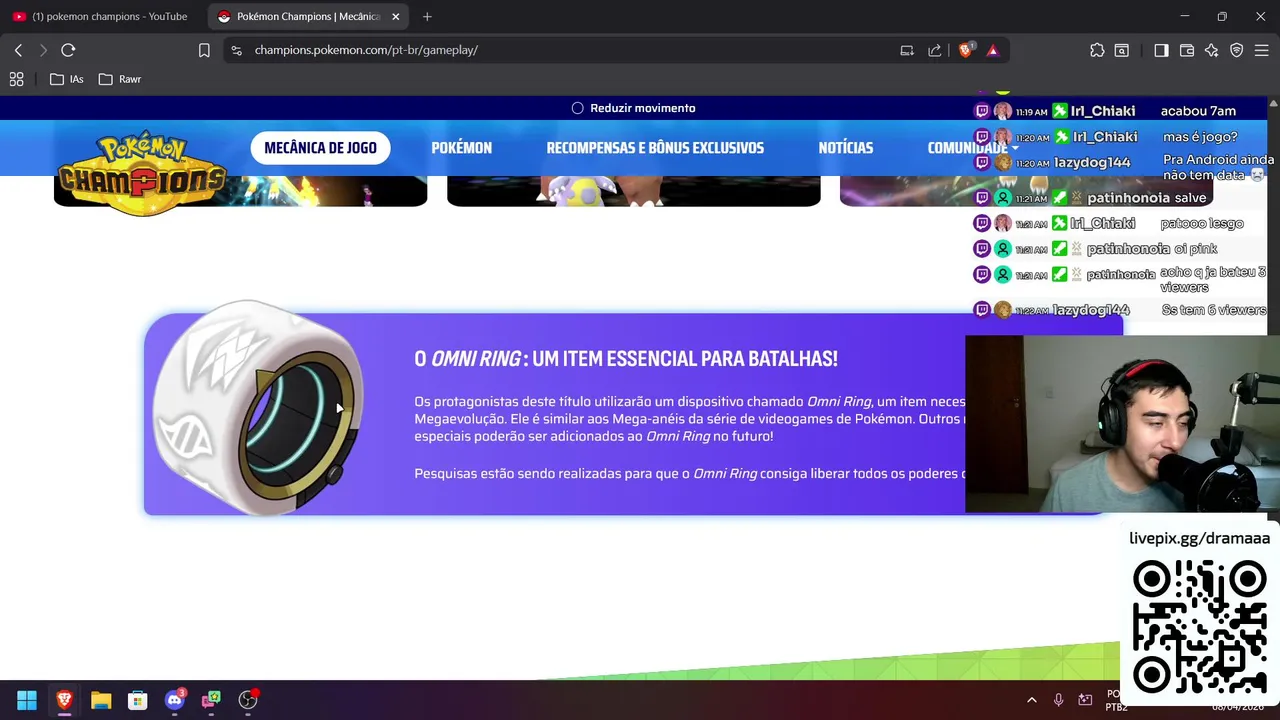Open Leo AI sparkle icon

click(x=1212, y=50)
